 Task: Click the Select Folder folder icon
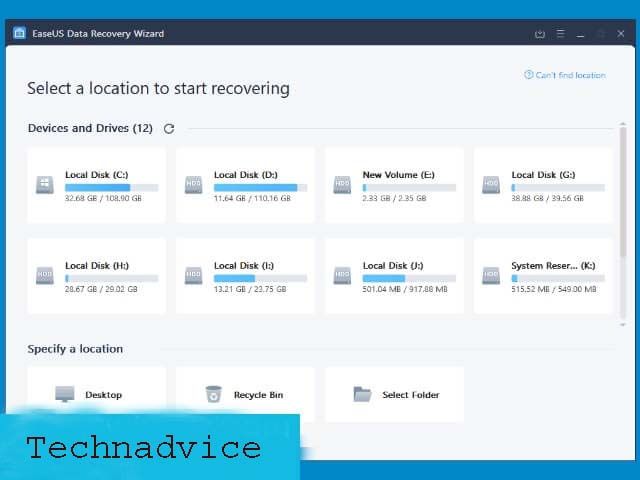362,394
